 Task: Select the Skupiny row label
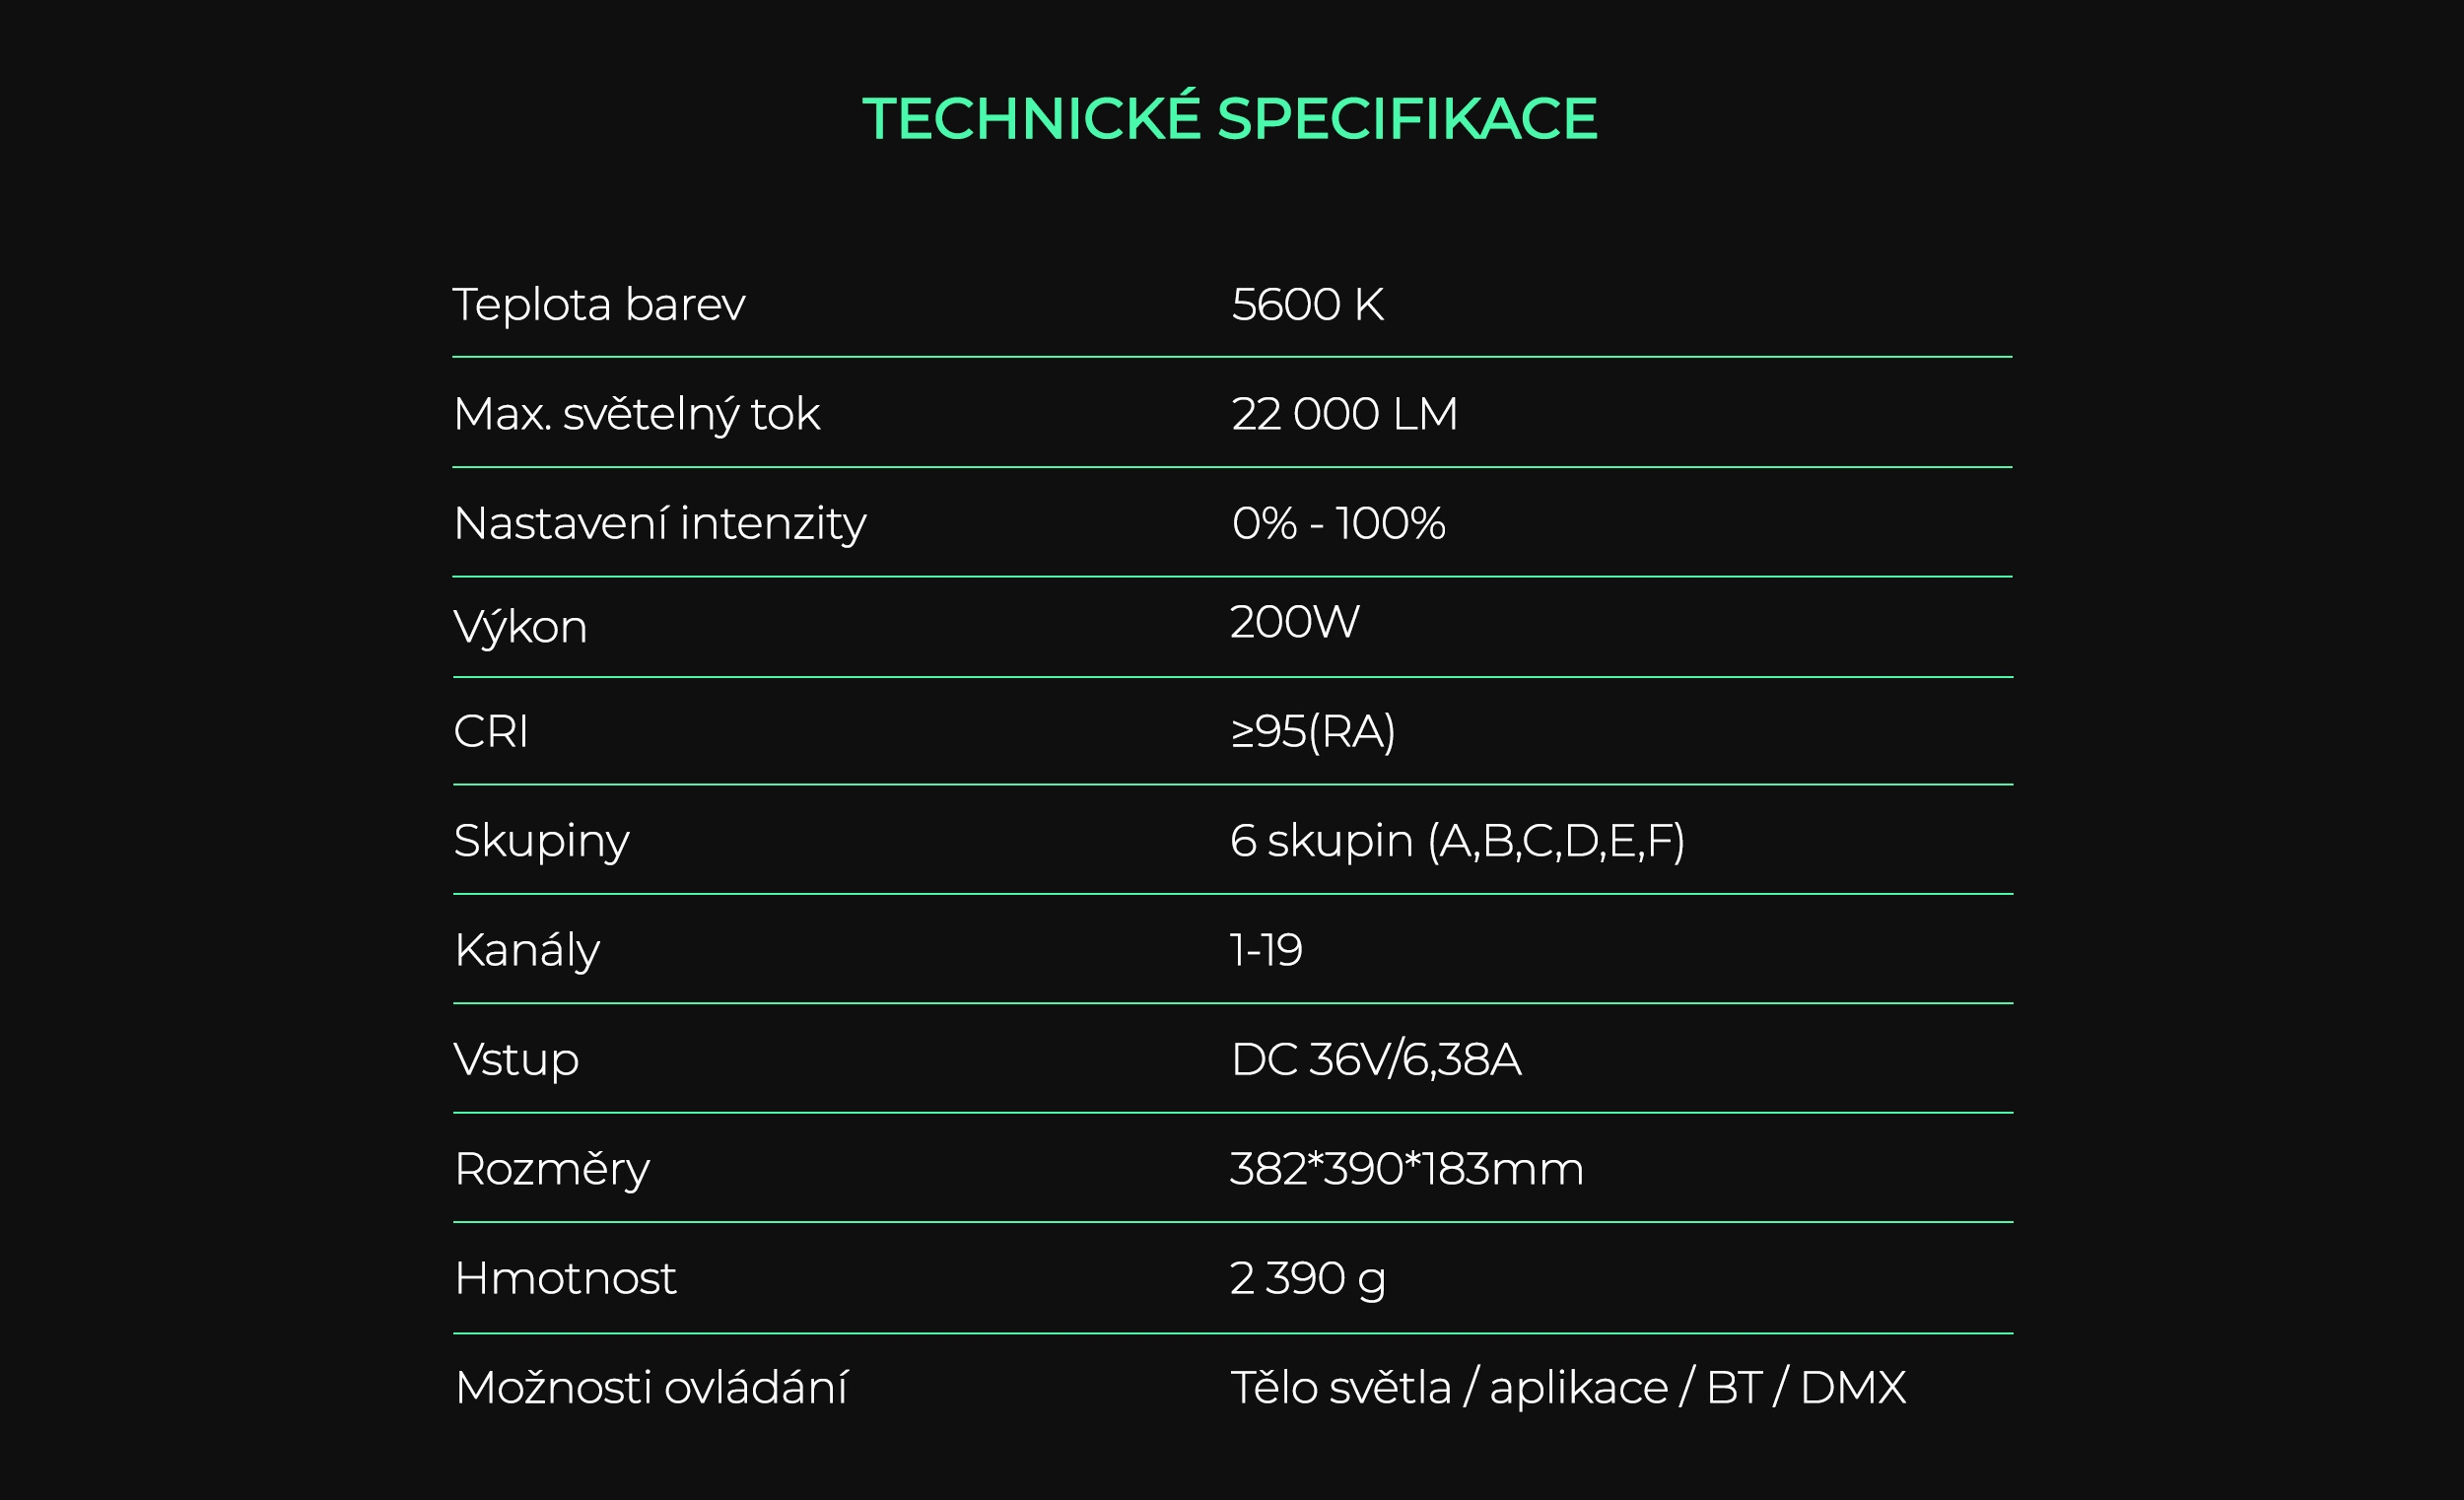coord(541,842)
